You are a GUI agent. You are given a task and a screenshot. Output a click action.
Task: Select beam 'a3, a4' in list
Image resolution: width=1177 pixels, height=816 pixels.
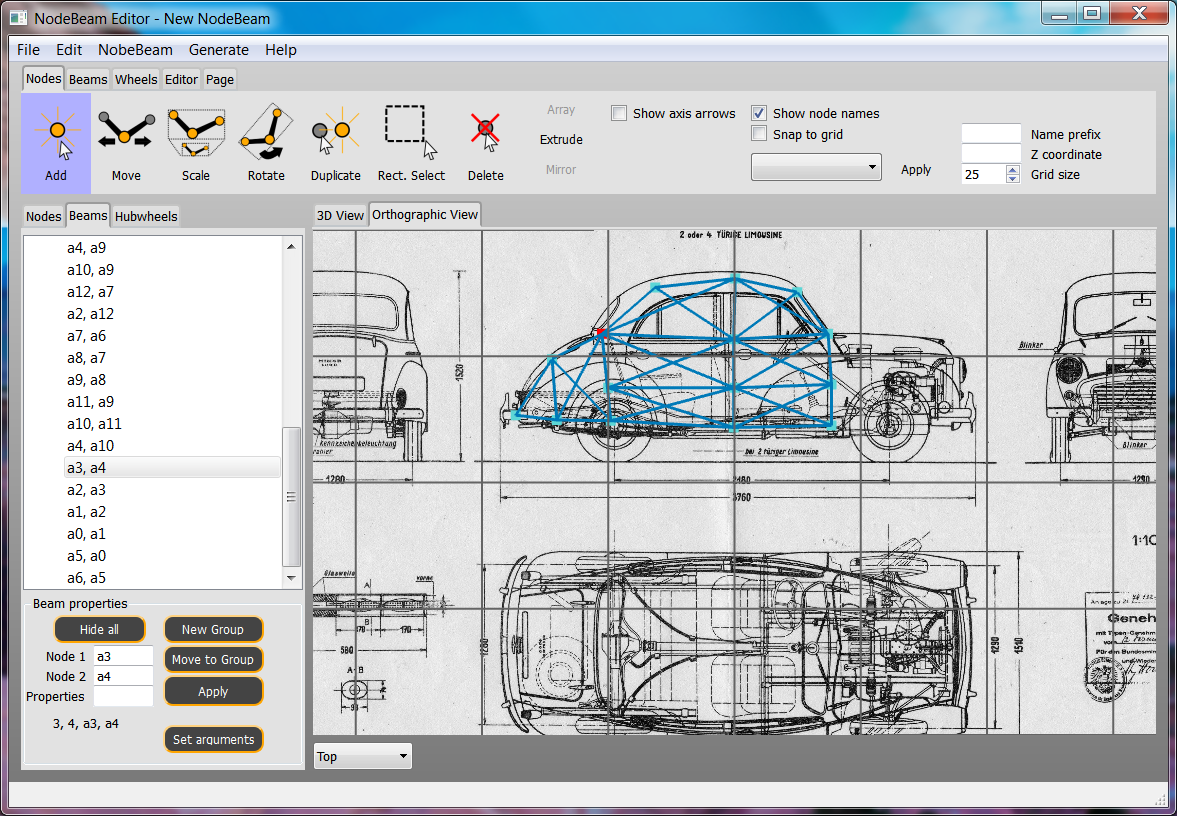tap(172, 468)
